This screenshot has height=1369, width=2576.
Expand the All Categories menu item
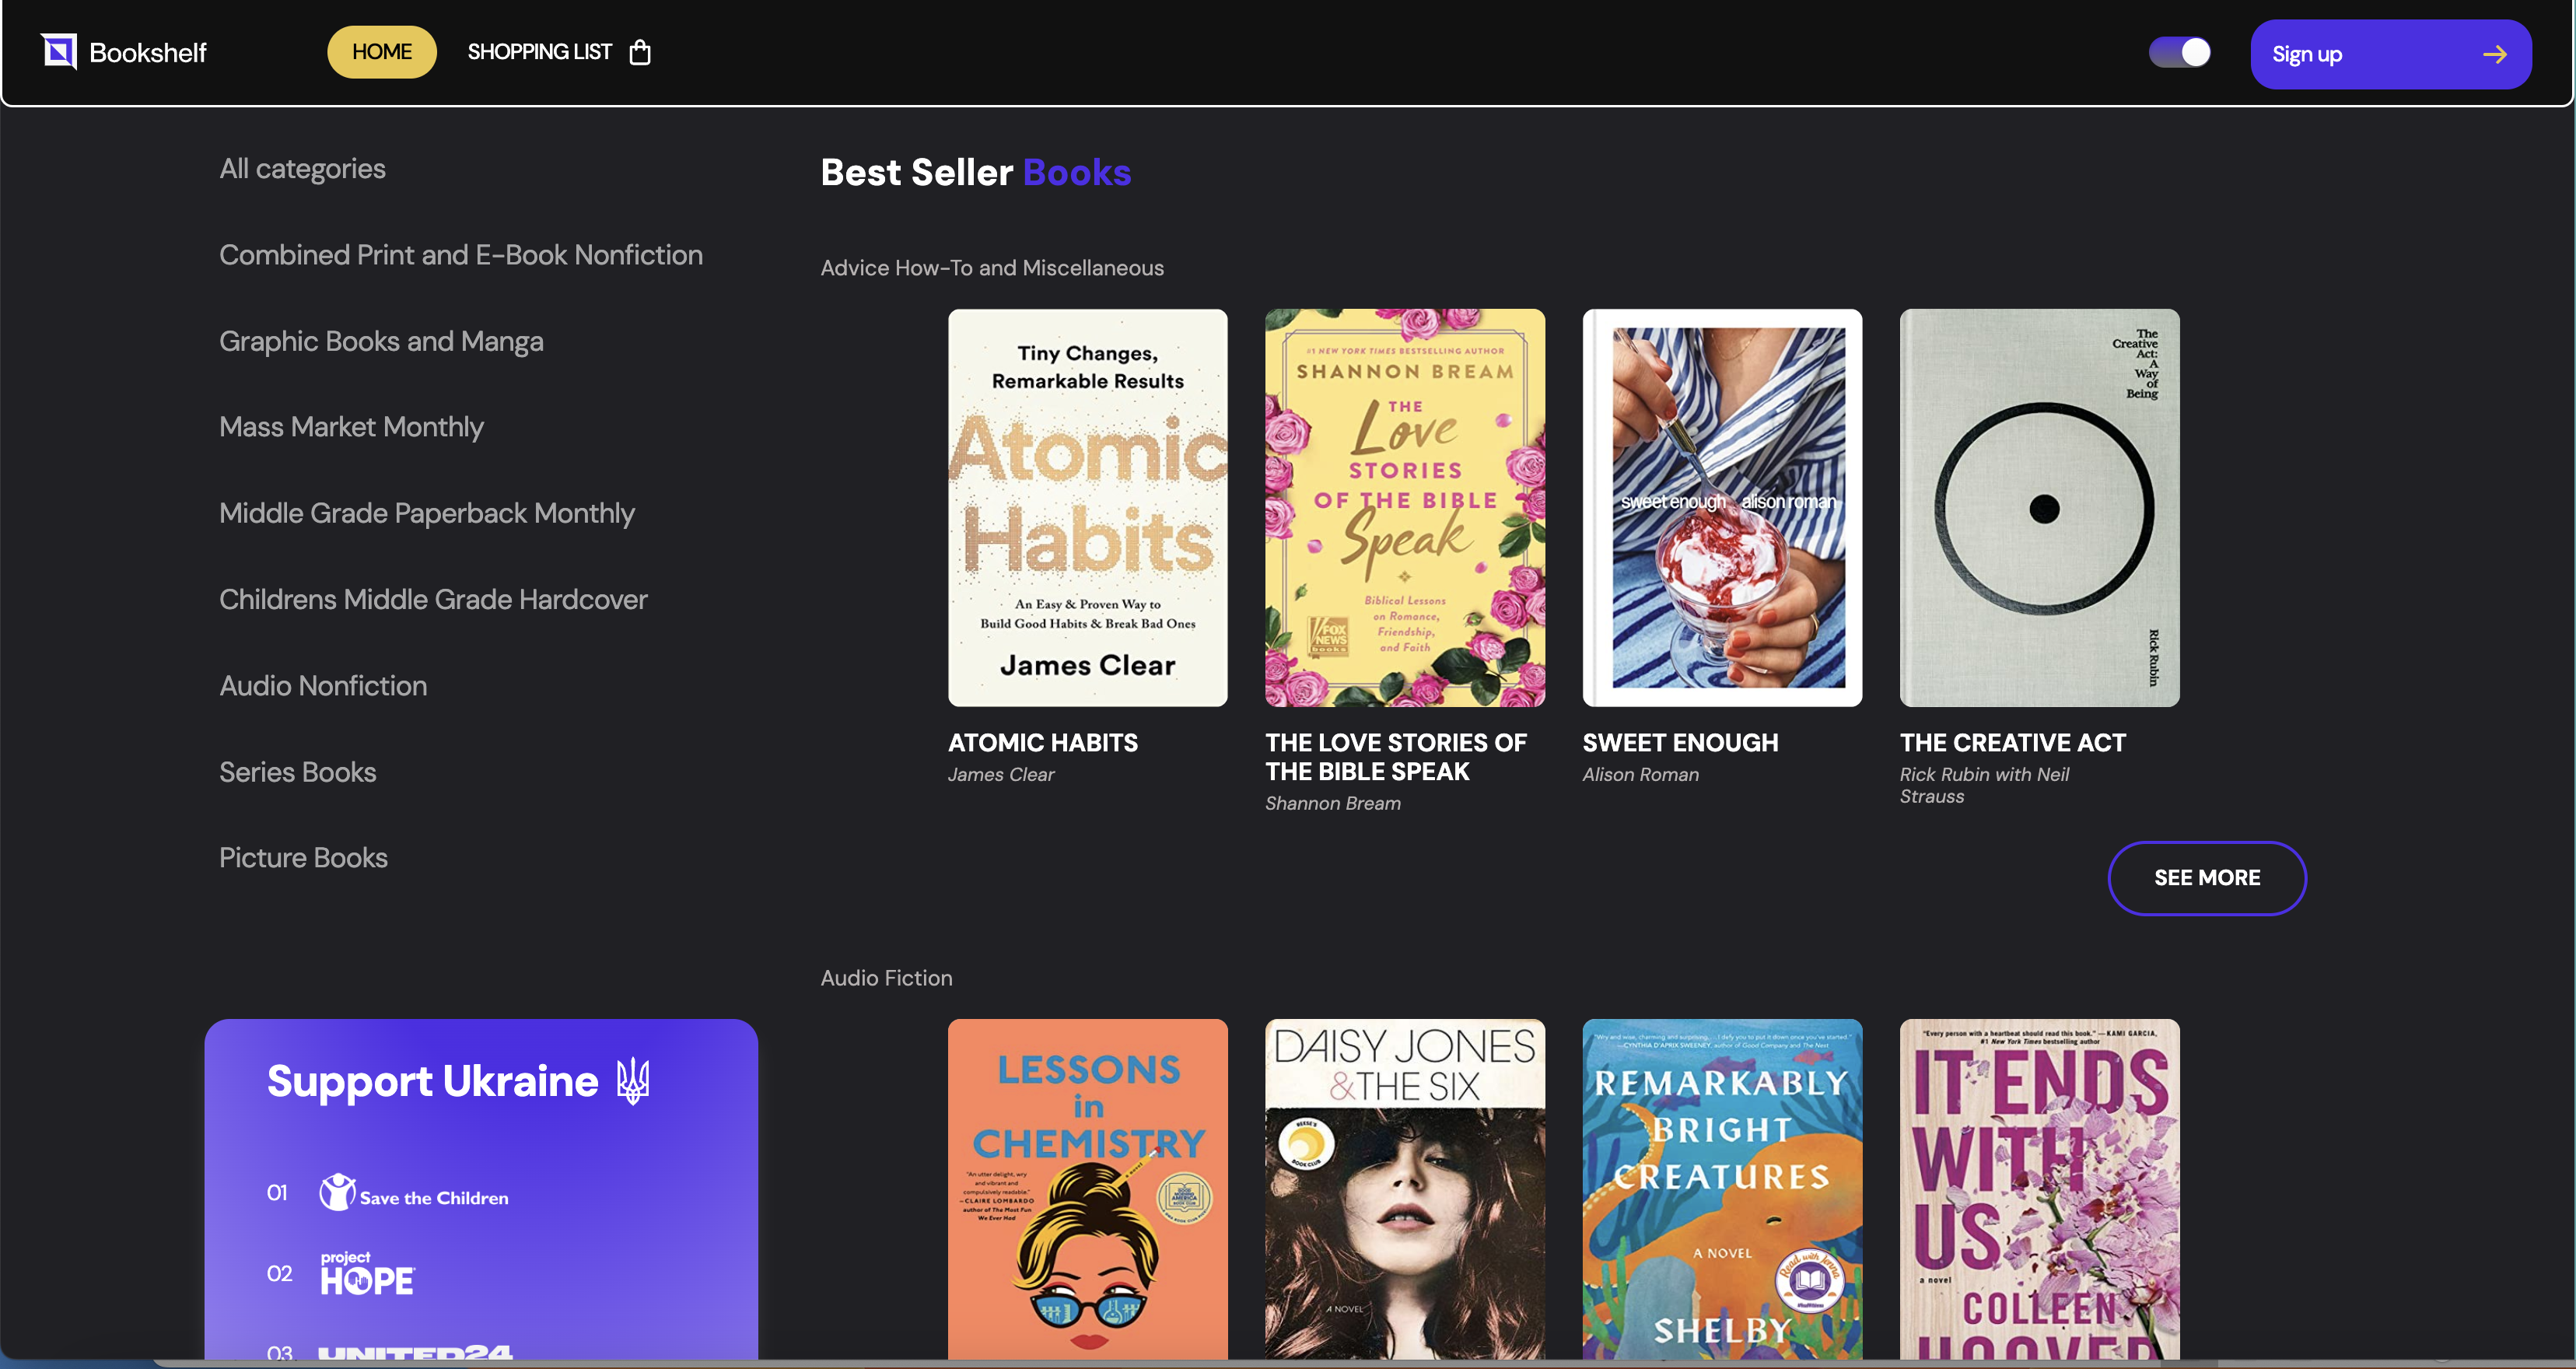pos(302,169)
